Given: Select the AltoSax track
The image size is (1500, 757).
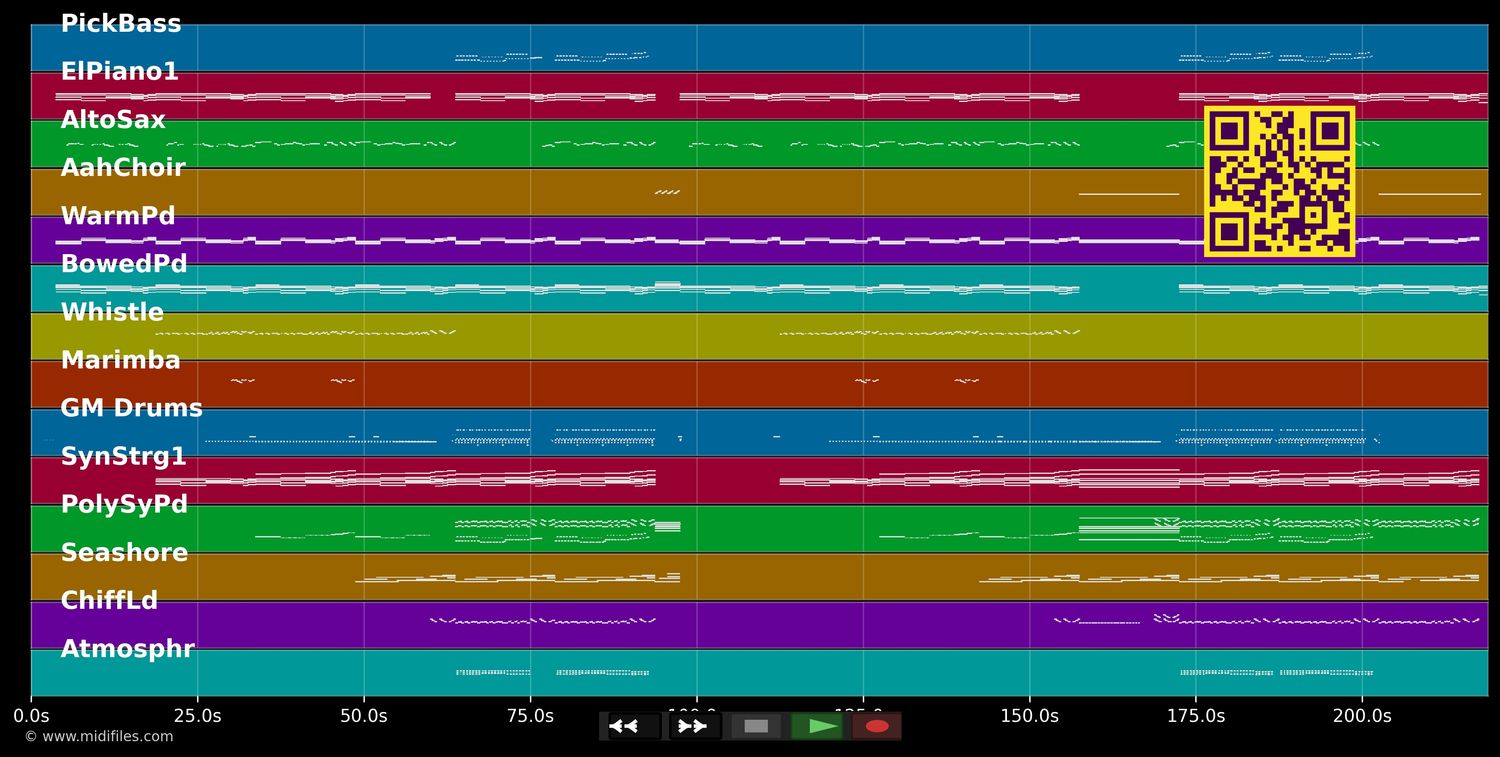Looking at the screenshot, I should [x=113, y=119].
